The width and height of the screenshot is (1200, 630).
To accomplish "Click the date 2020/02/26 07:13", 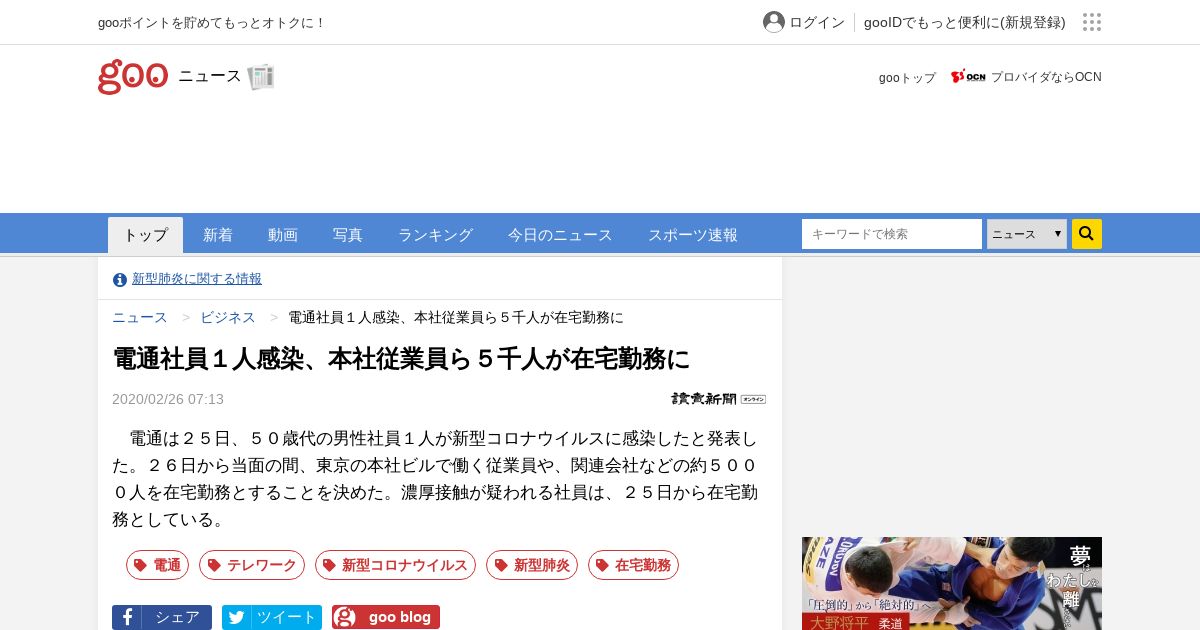I will click(x=168, y=399).
